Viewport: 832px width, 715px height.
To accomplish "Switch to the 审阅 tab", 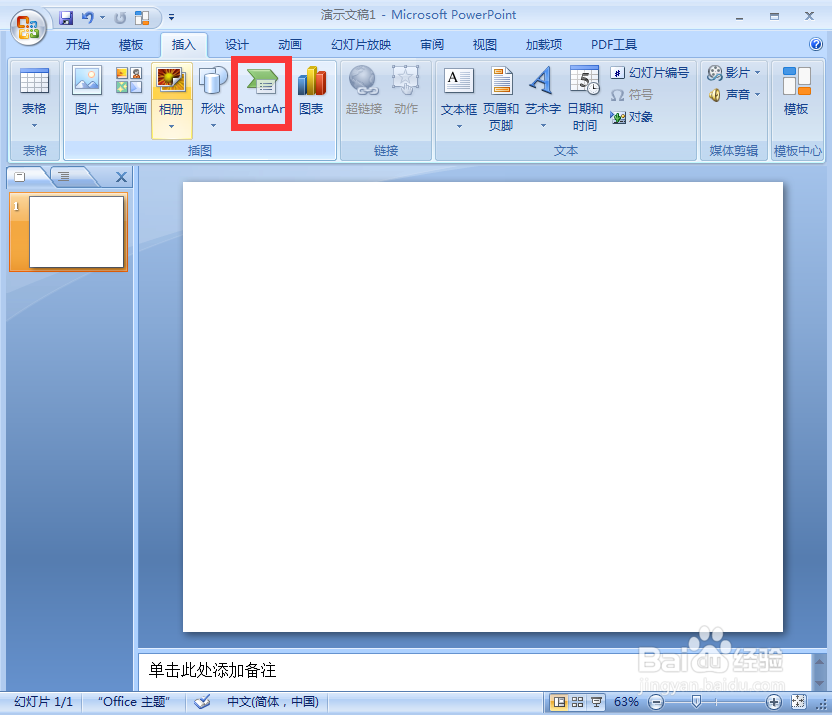I will tap(432, 45).
